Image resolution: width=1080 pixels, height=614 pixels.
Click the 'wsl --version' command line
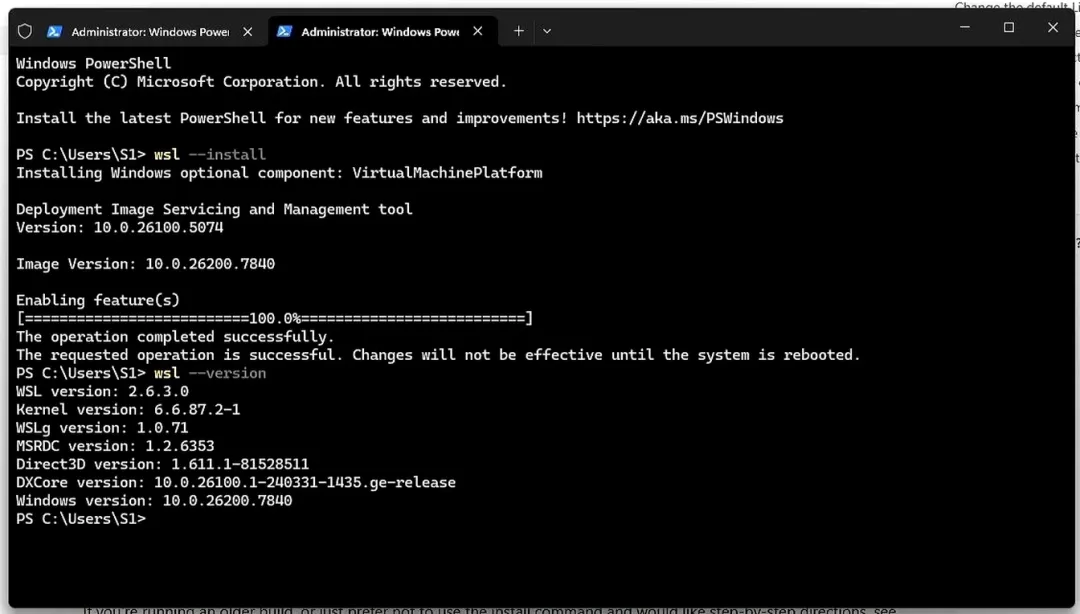[141, 373]
